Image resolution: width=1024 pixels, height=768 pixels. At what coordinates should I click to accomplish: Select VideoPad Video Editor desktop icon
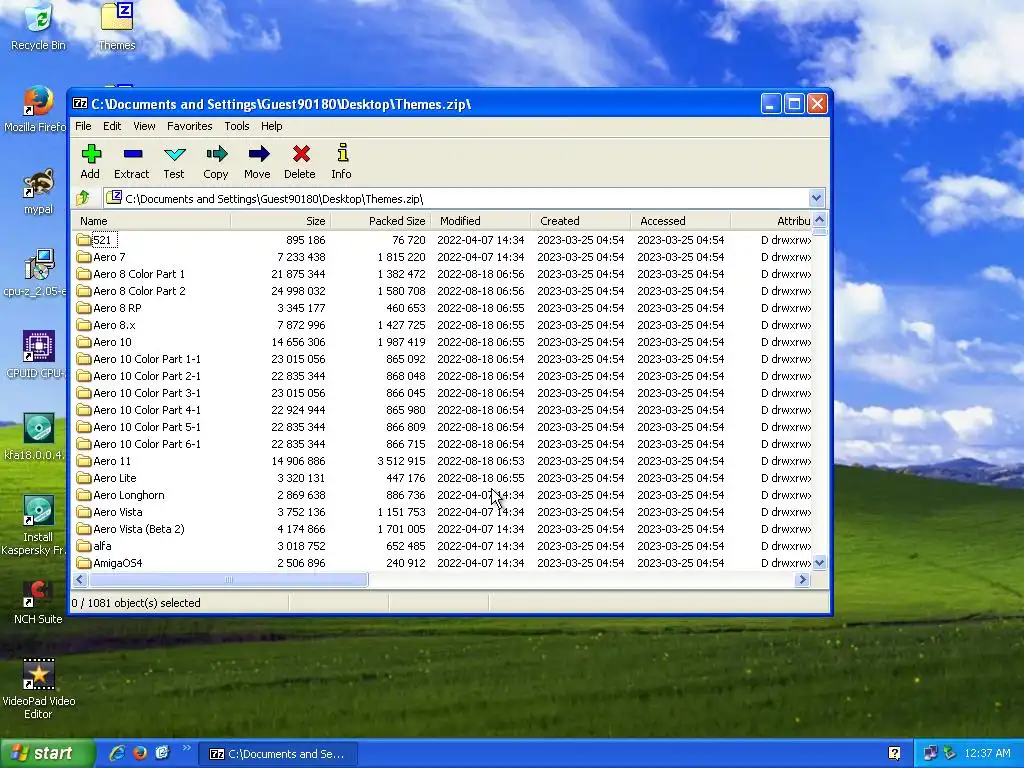[x=38, y=689]
